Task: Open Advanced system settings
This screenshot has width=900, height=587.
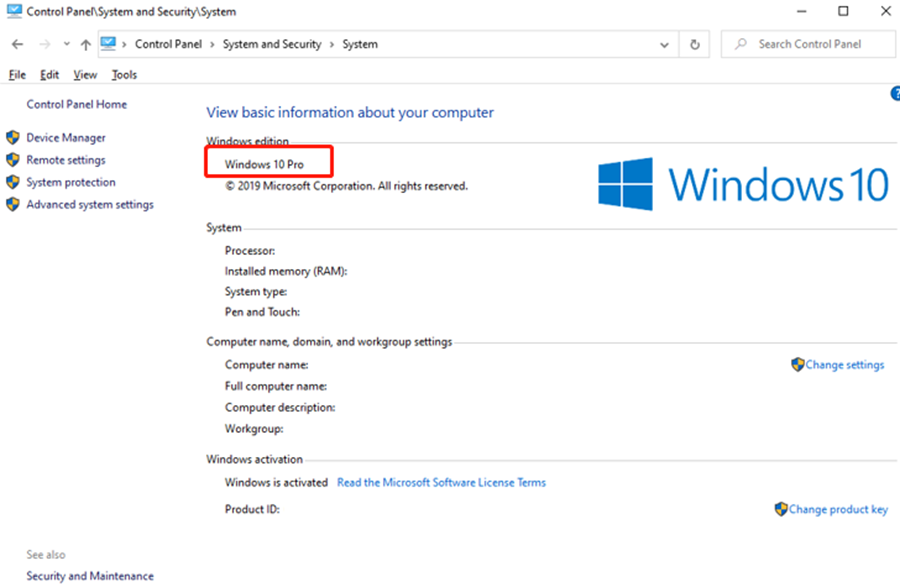Action: [x=90, y=205]
